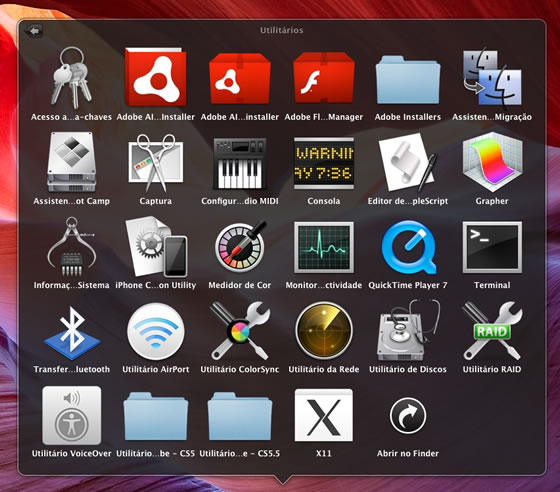Screen dimensions: 560x492
Task: Click the Captura scissors icon
Action: (x=156, y=163)
